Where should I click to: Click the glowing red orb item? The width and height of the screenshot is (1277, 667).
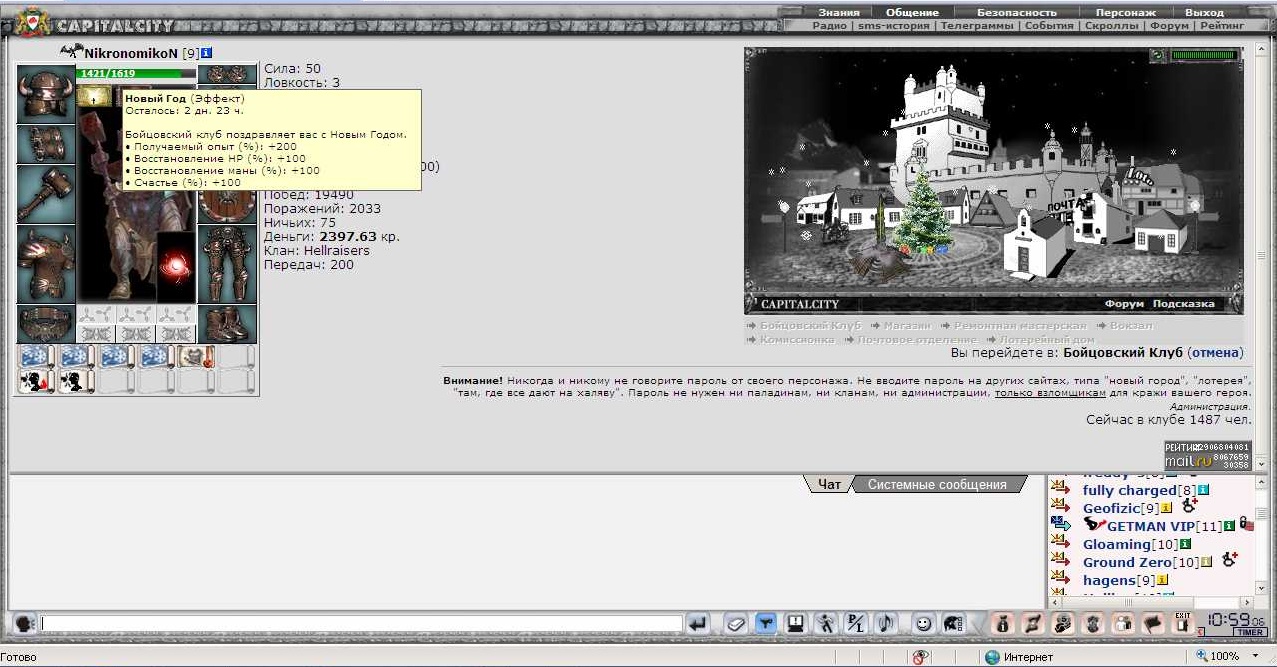point(176,266)
